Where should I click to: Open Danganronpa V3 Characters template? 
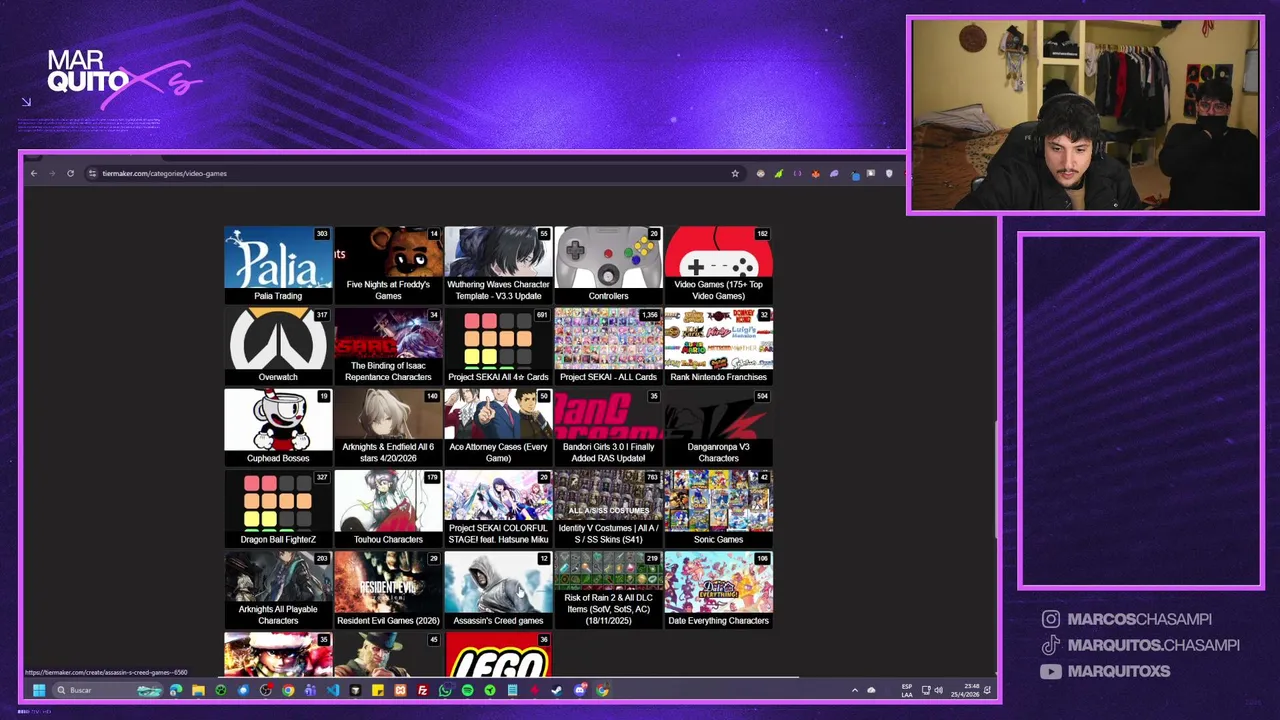718,427
